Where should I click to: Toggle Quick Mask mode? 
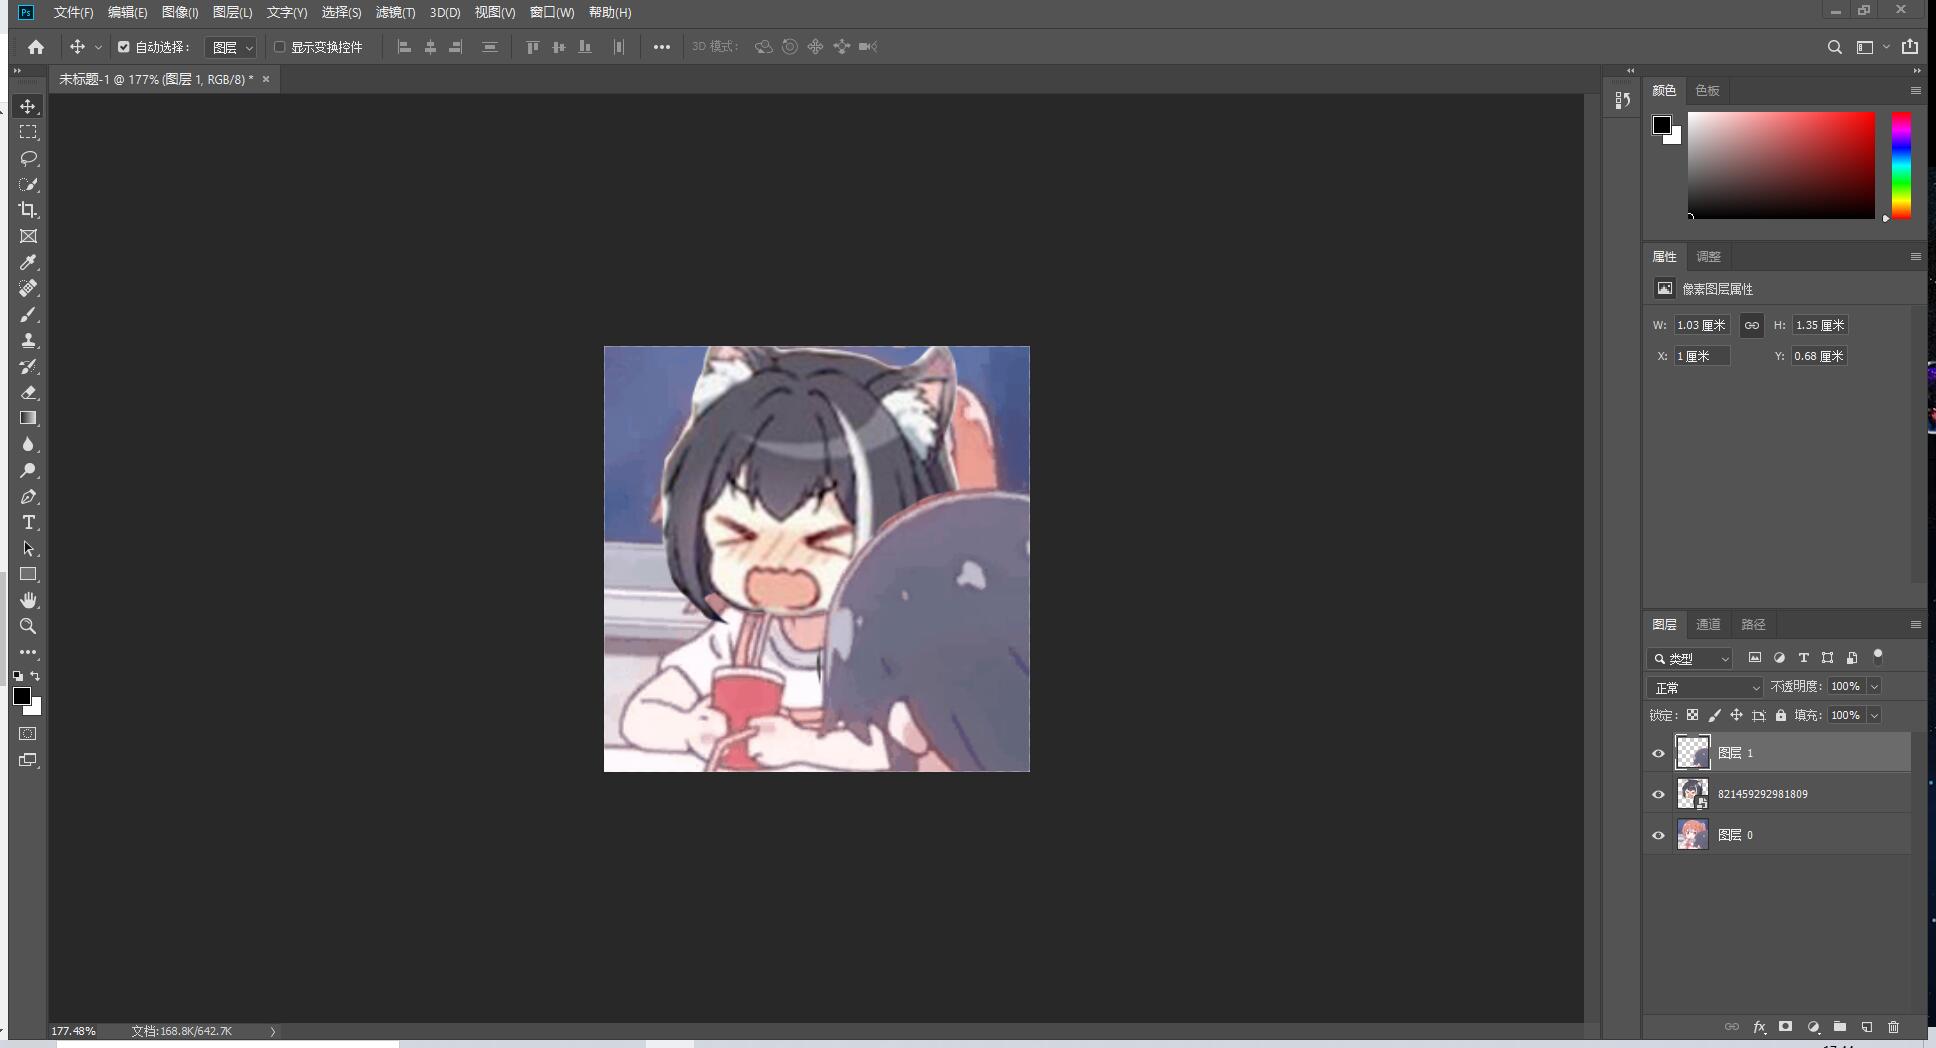(x=28, y=734)
